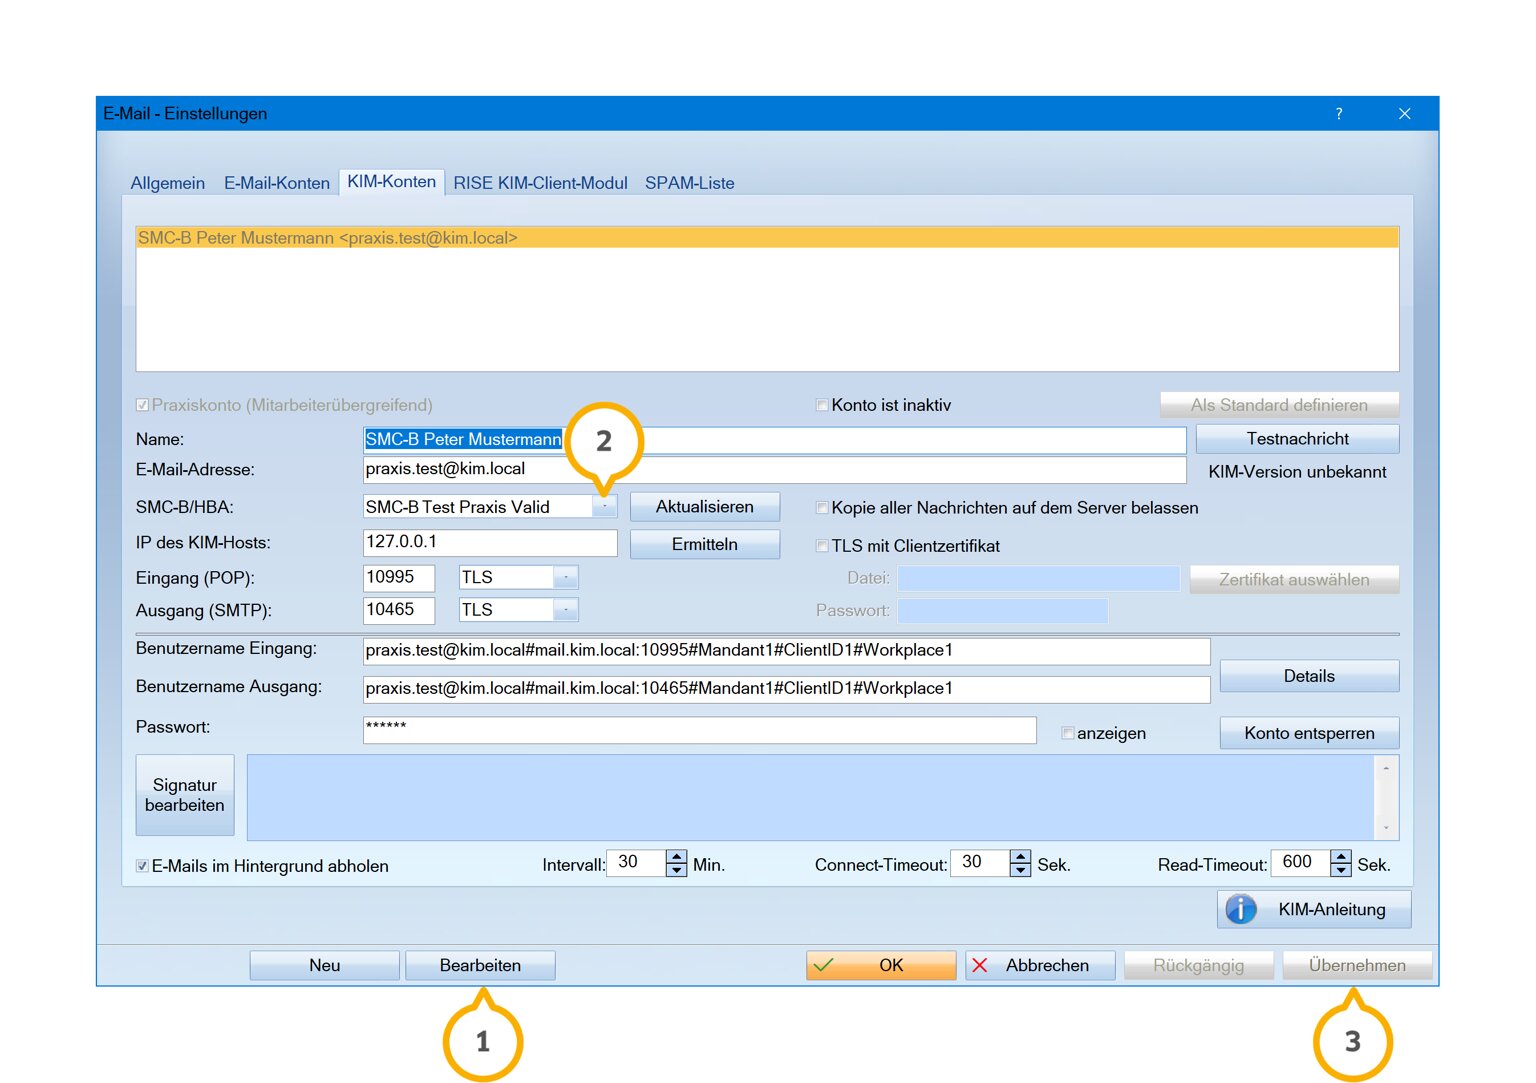Click the E-Mail-Adresse field
This screenshot has height=1083, width=1536.
[774, 470]
